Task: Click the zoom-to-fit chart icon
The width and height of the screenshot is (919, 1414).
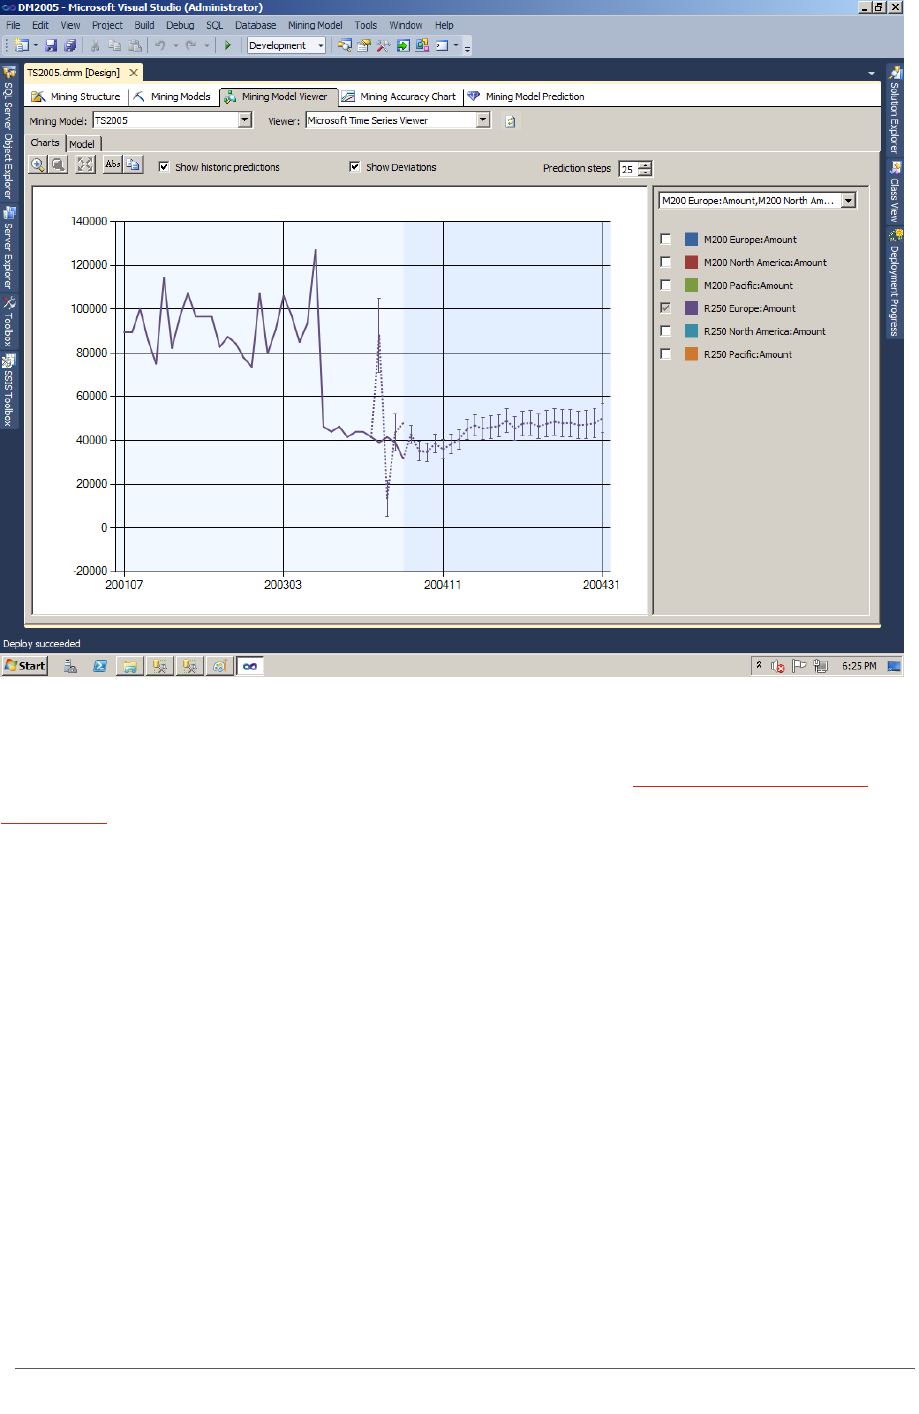Action: click(x=86, y=165)
